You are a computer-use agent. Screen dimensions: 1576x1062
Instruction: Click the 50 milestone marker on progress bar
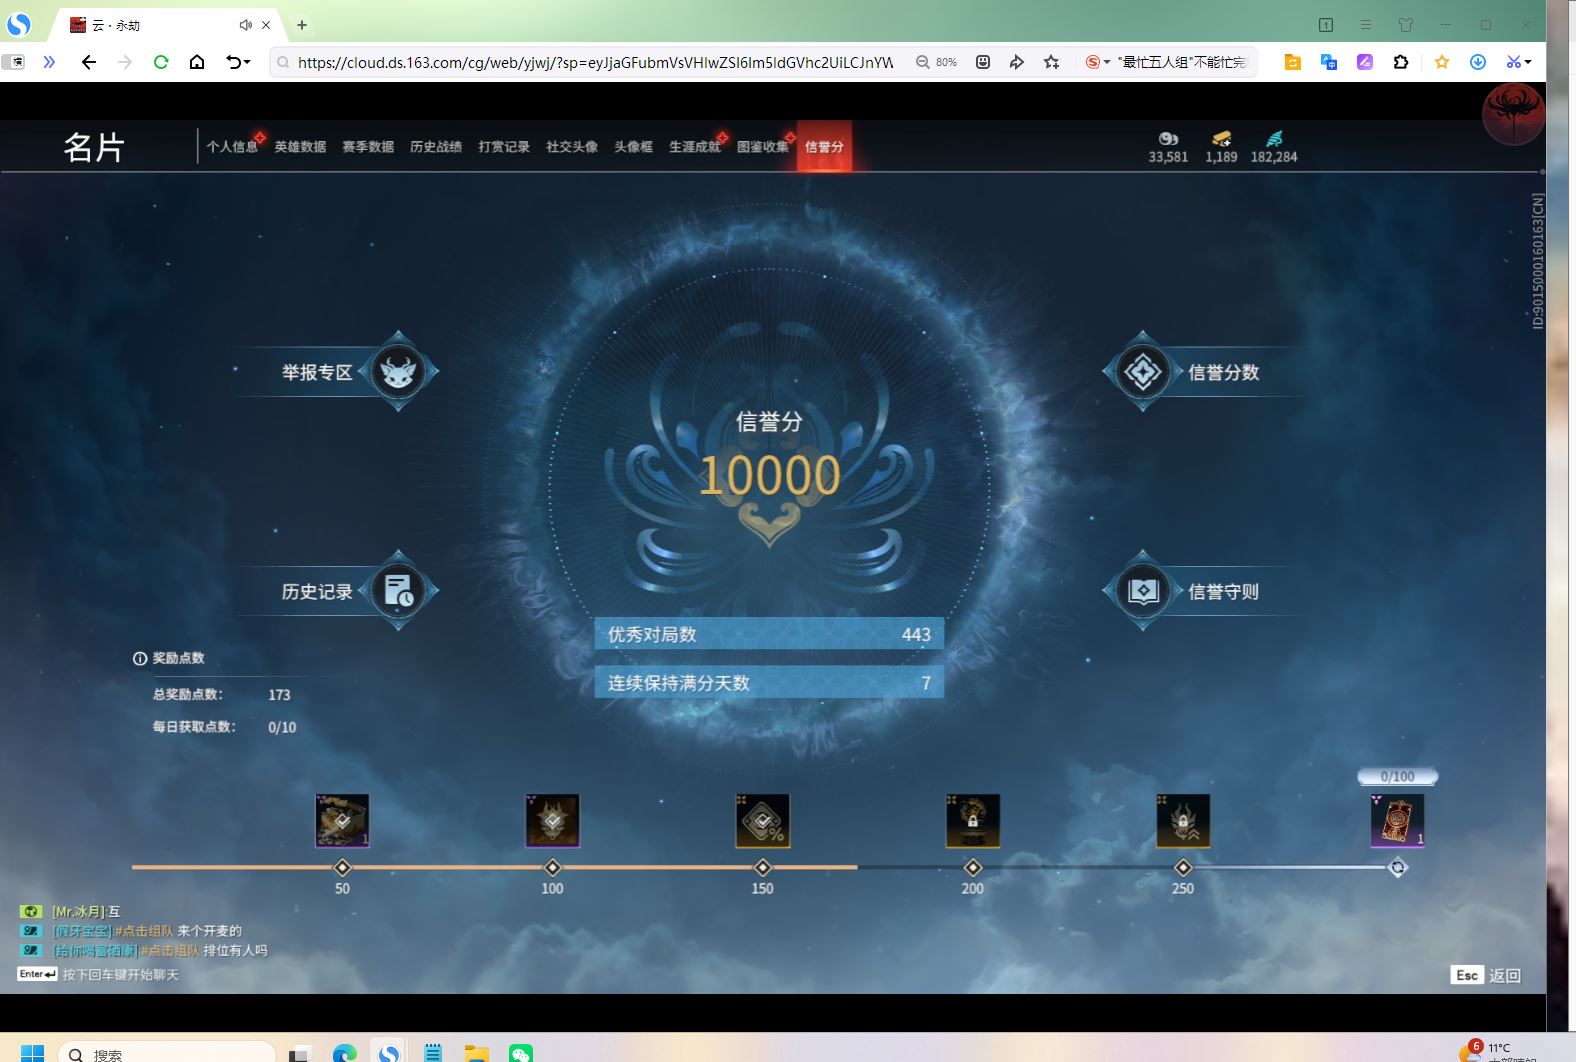tap(342, 867)
